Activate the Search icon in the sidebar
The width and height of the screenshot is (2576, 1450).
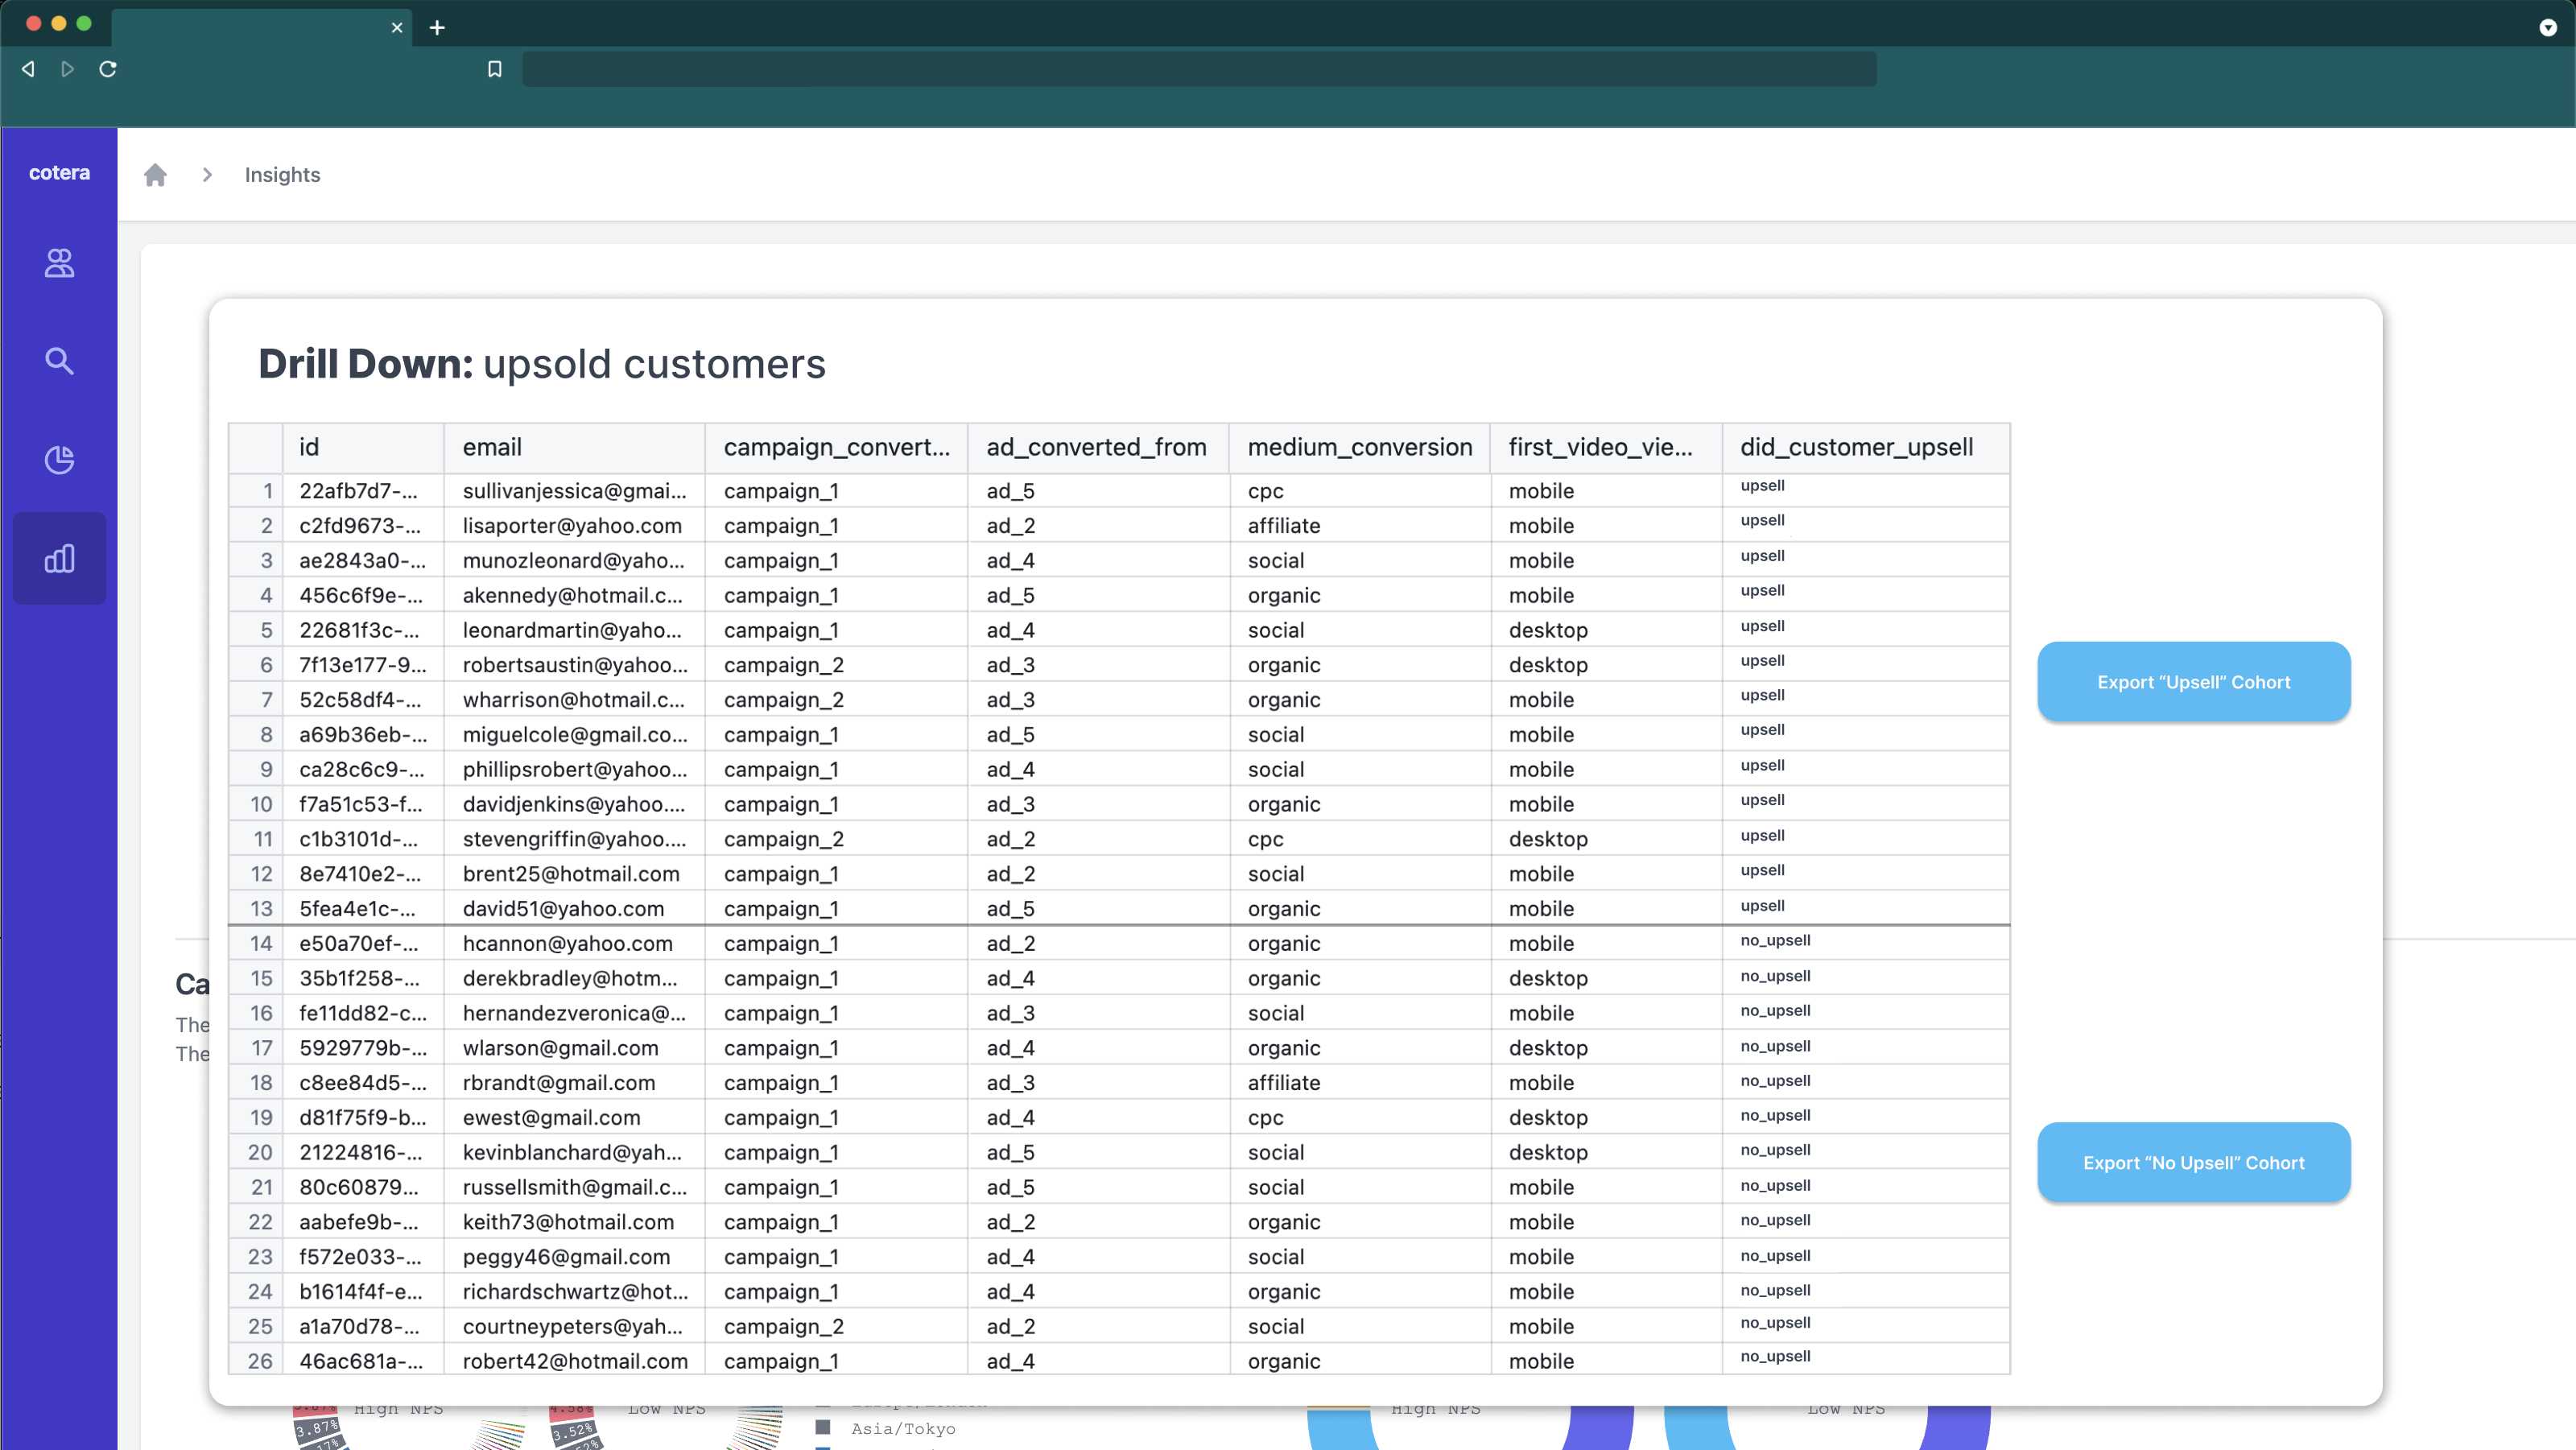tap(59, 361)
